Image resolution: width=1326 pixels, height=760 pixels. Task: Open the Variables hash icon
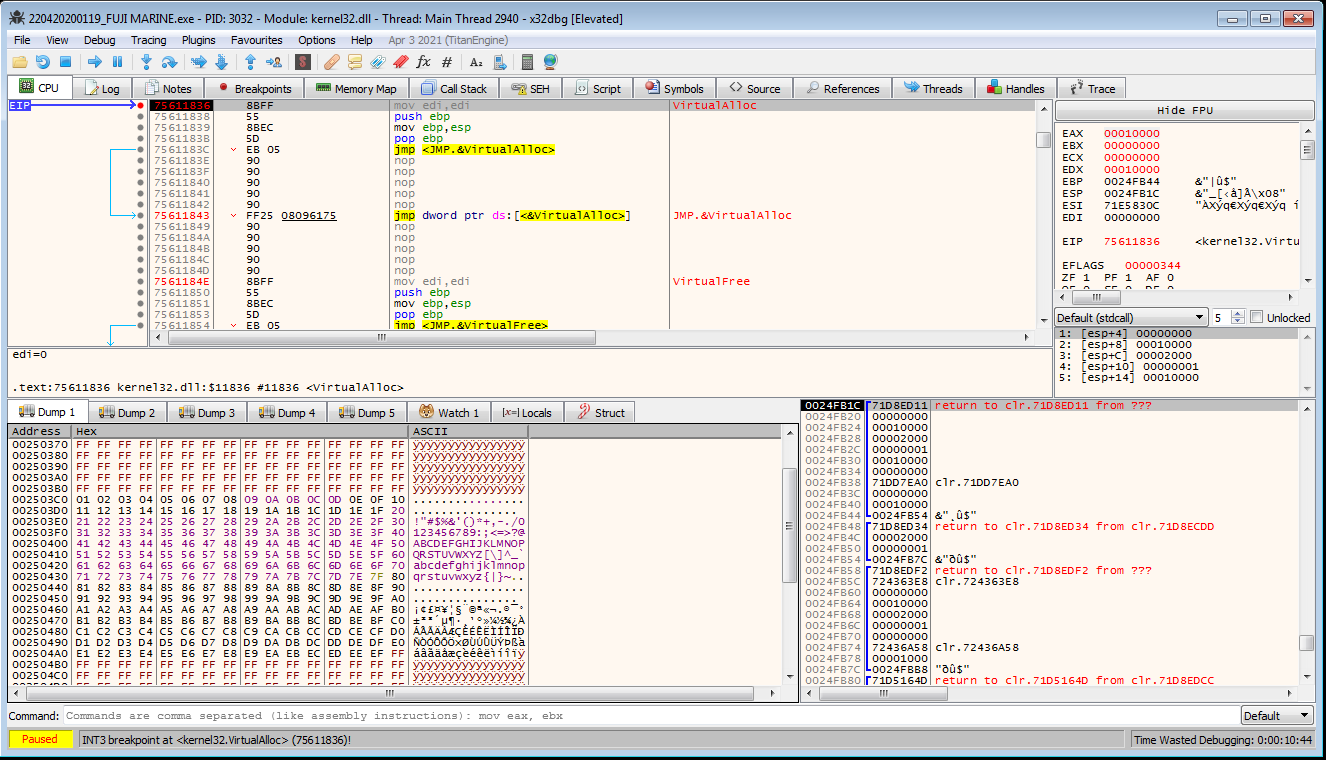(447, 62)
